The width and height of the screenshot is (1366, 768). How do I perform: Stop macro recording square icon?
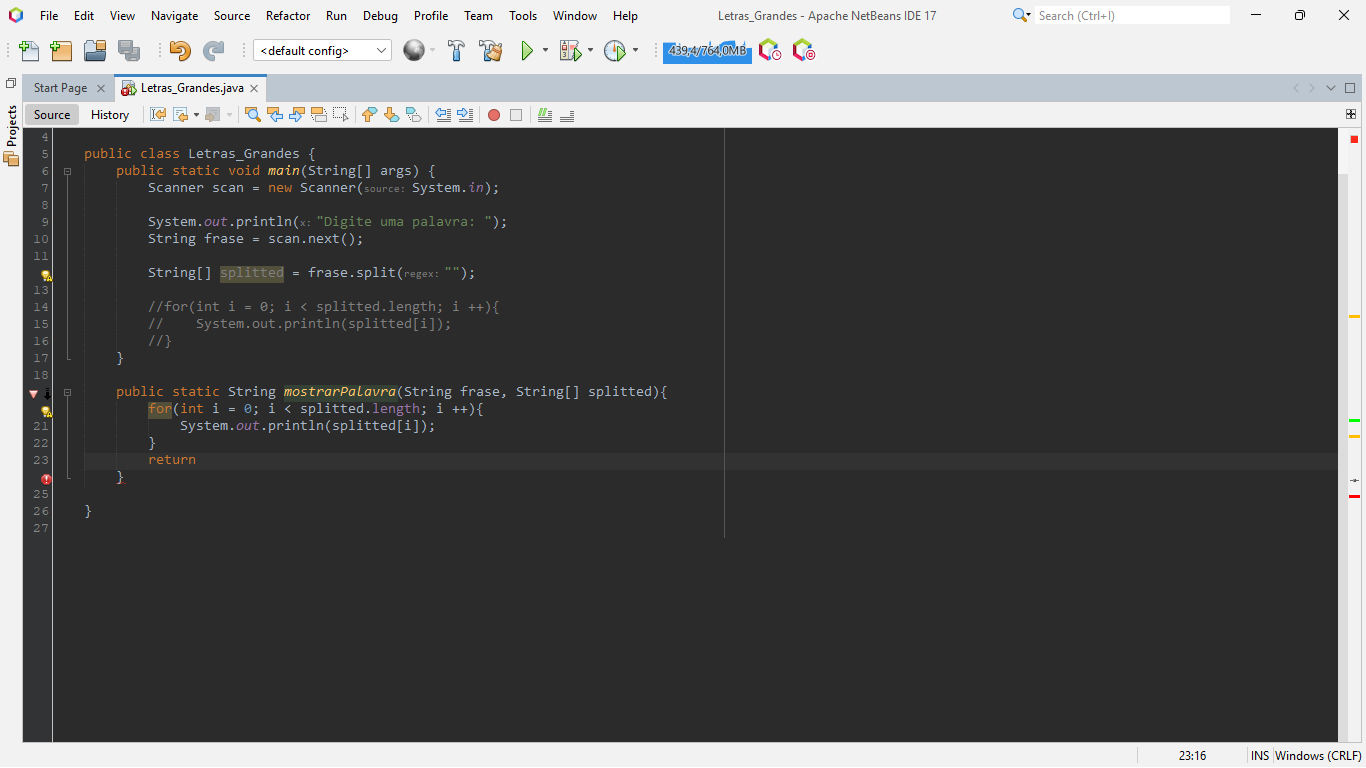coord(516,115)
